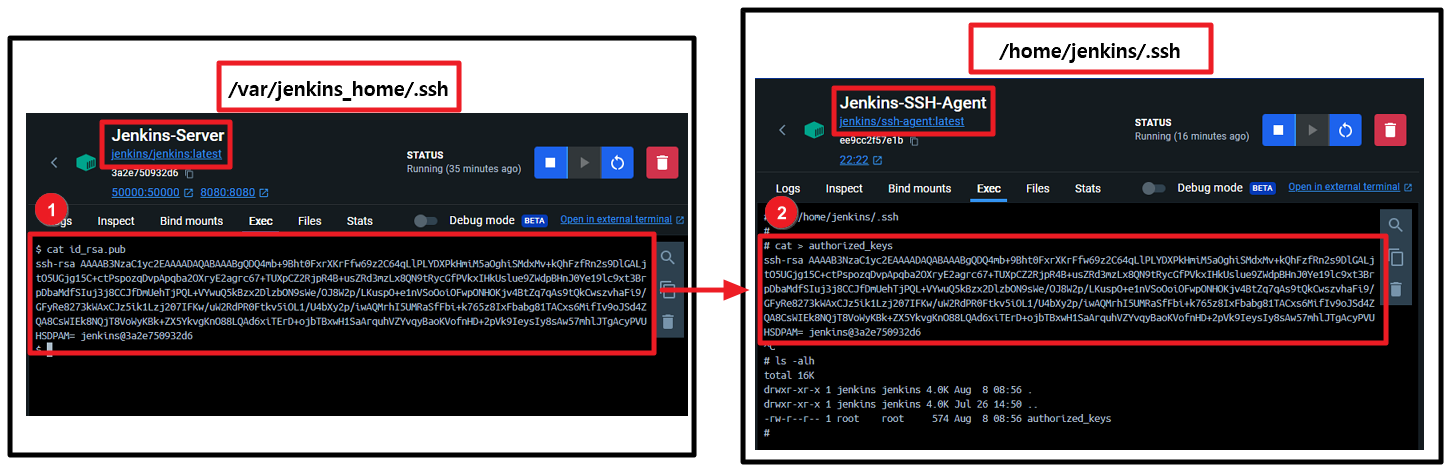Open Files tab of Jenkins-Server

point(310,221)
